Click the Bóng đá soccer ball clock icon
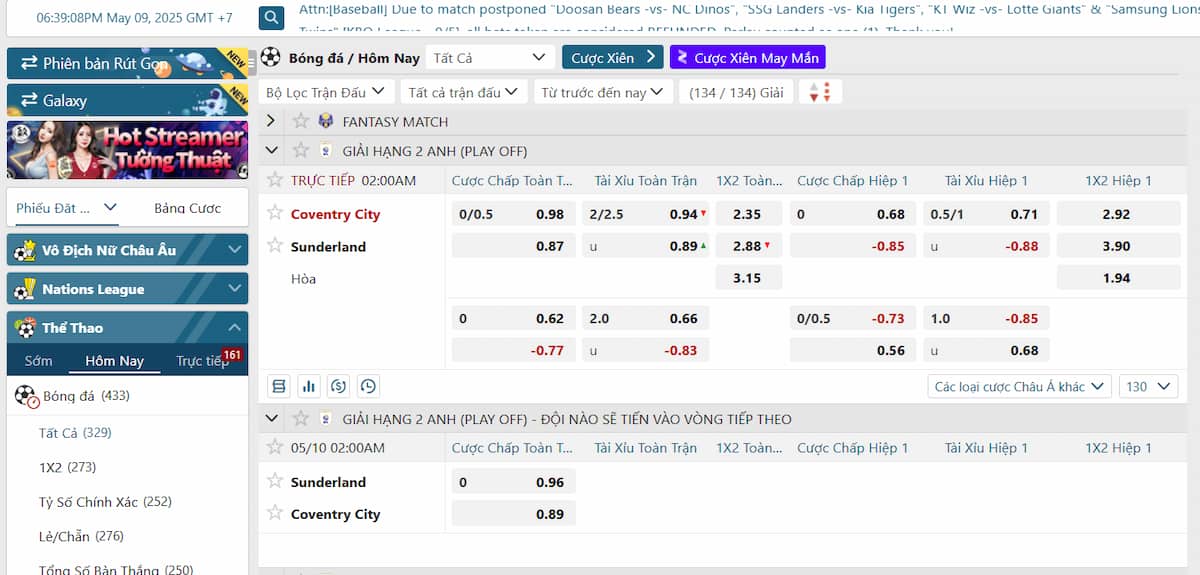 pyautogui.click(x=27, y=396)
